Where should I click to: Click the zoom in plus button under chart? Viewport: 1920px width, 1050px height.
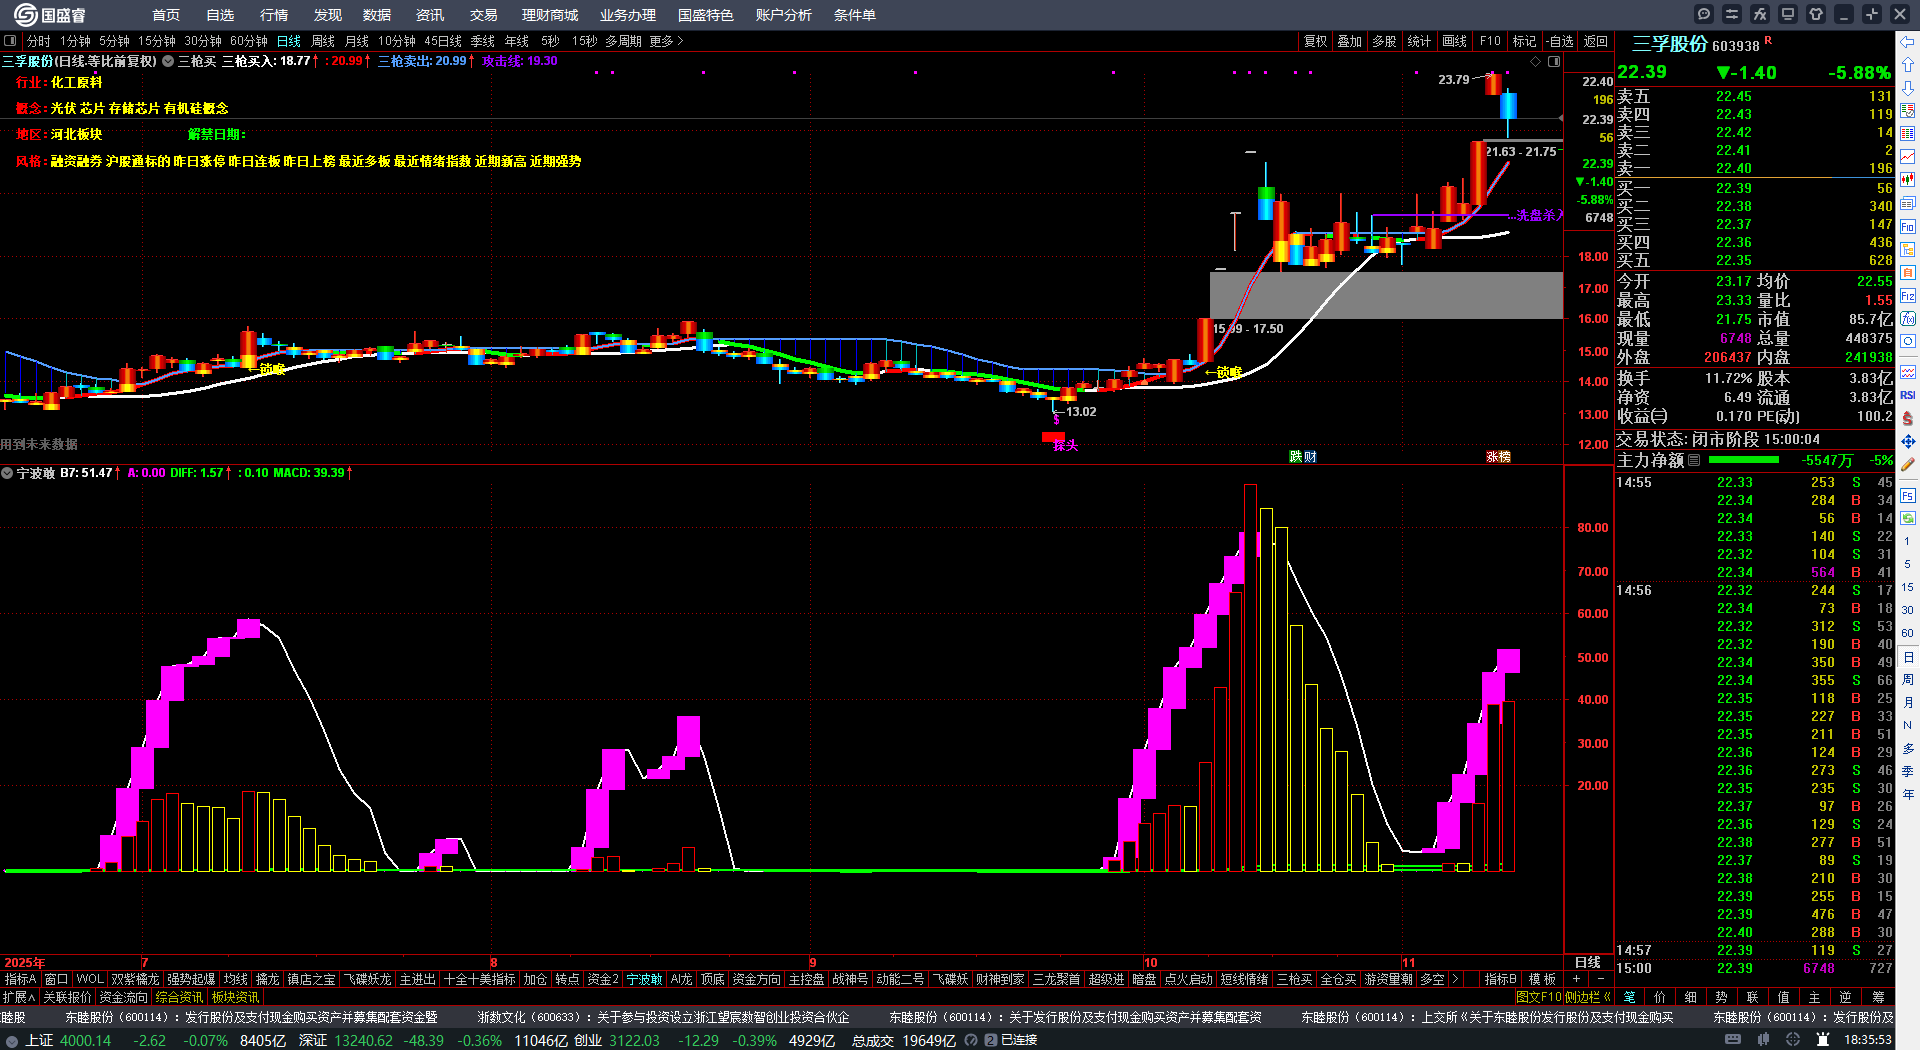pos(1577,979)
